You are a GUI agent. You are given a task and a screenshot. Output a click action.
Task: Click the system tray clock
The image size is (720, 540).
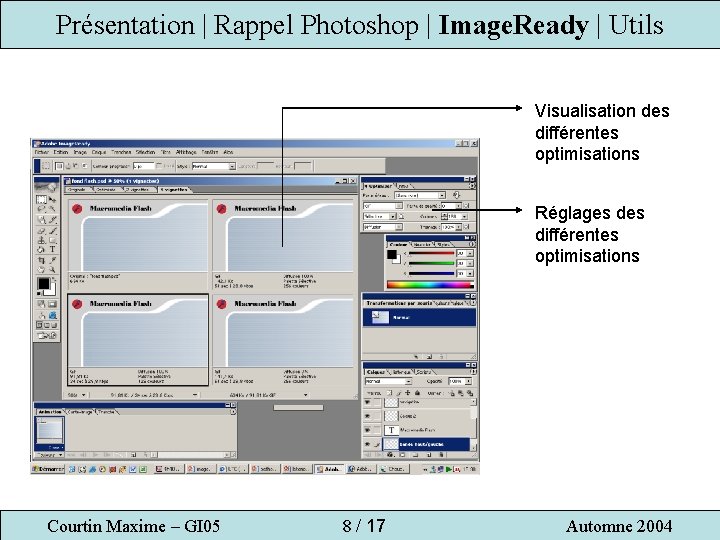tap(469, 469)
